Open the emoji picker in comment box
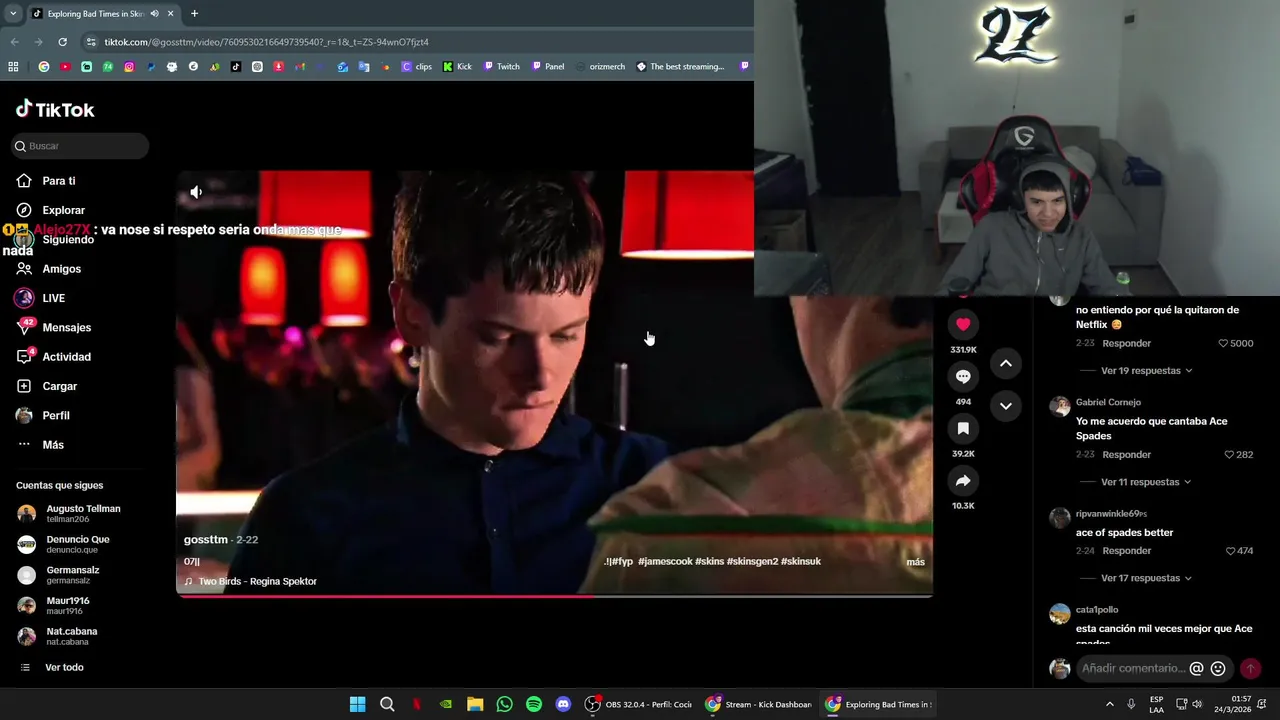The width and height of the screenshot is (1280, 720). coord(1218,668)
